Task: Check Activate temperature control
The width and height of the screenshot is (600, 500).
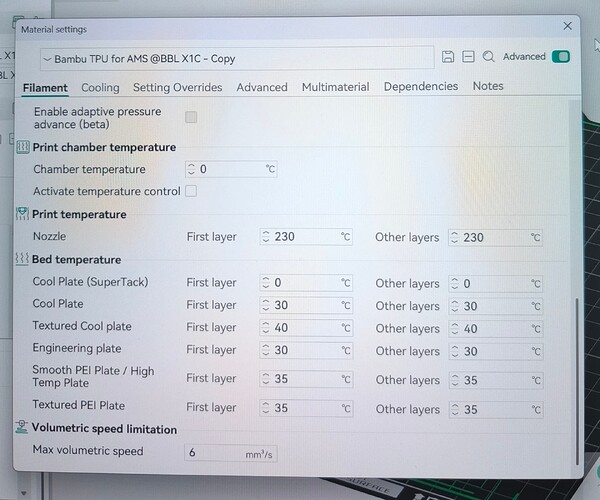Action: pos(191,191)
